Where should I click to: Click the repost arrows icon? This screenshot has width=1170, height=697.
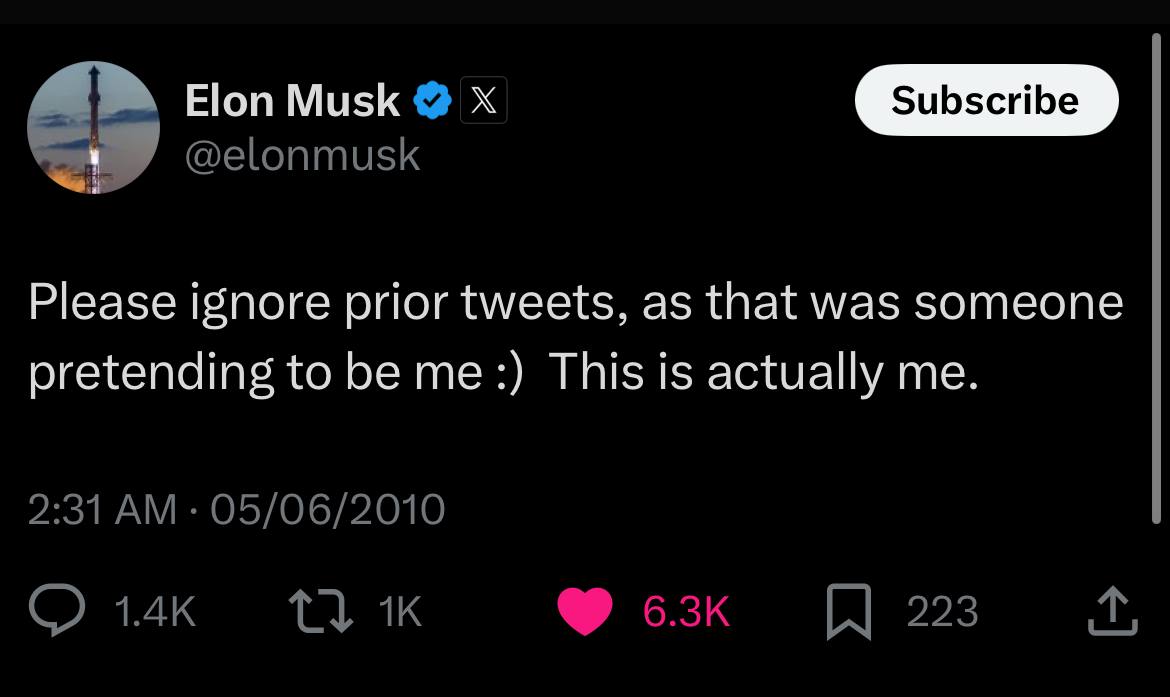coord(321,611)
